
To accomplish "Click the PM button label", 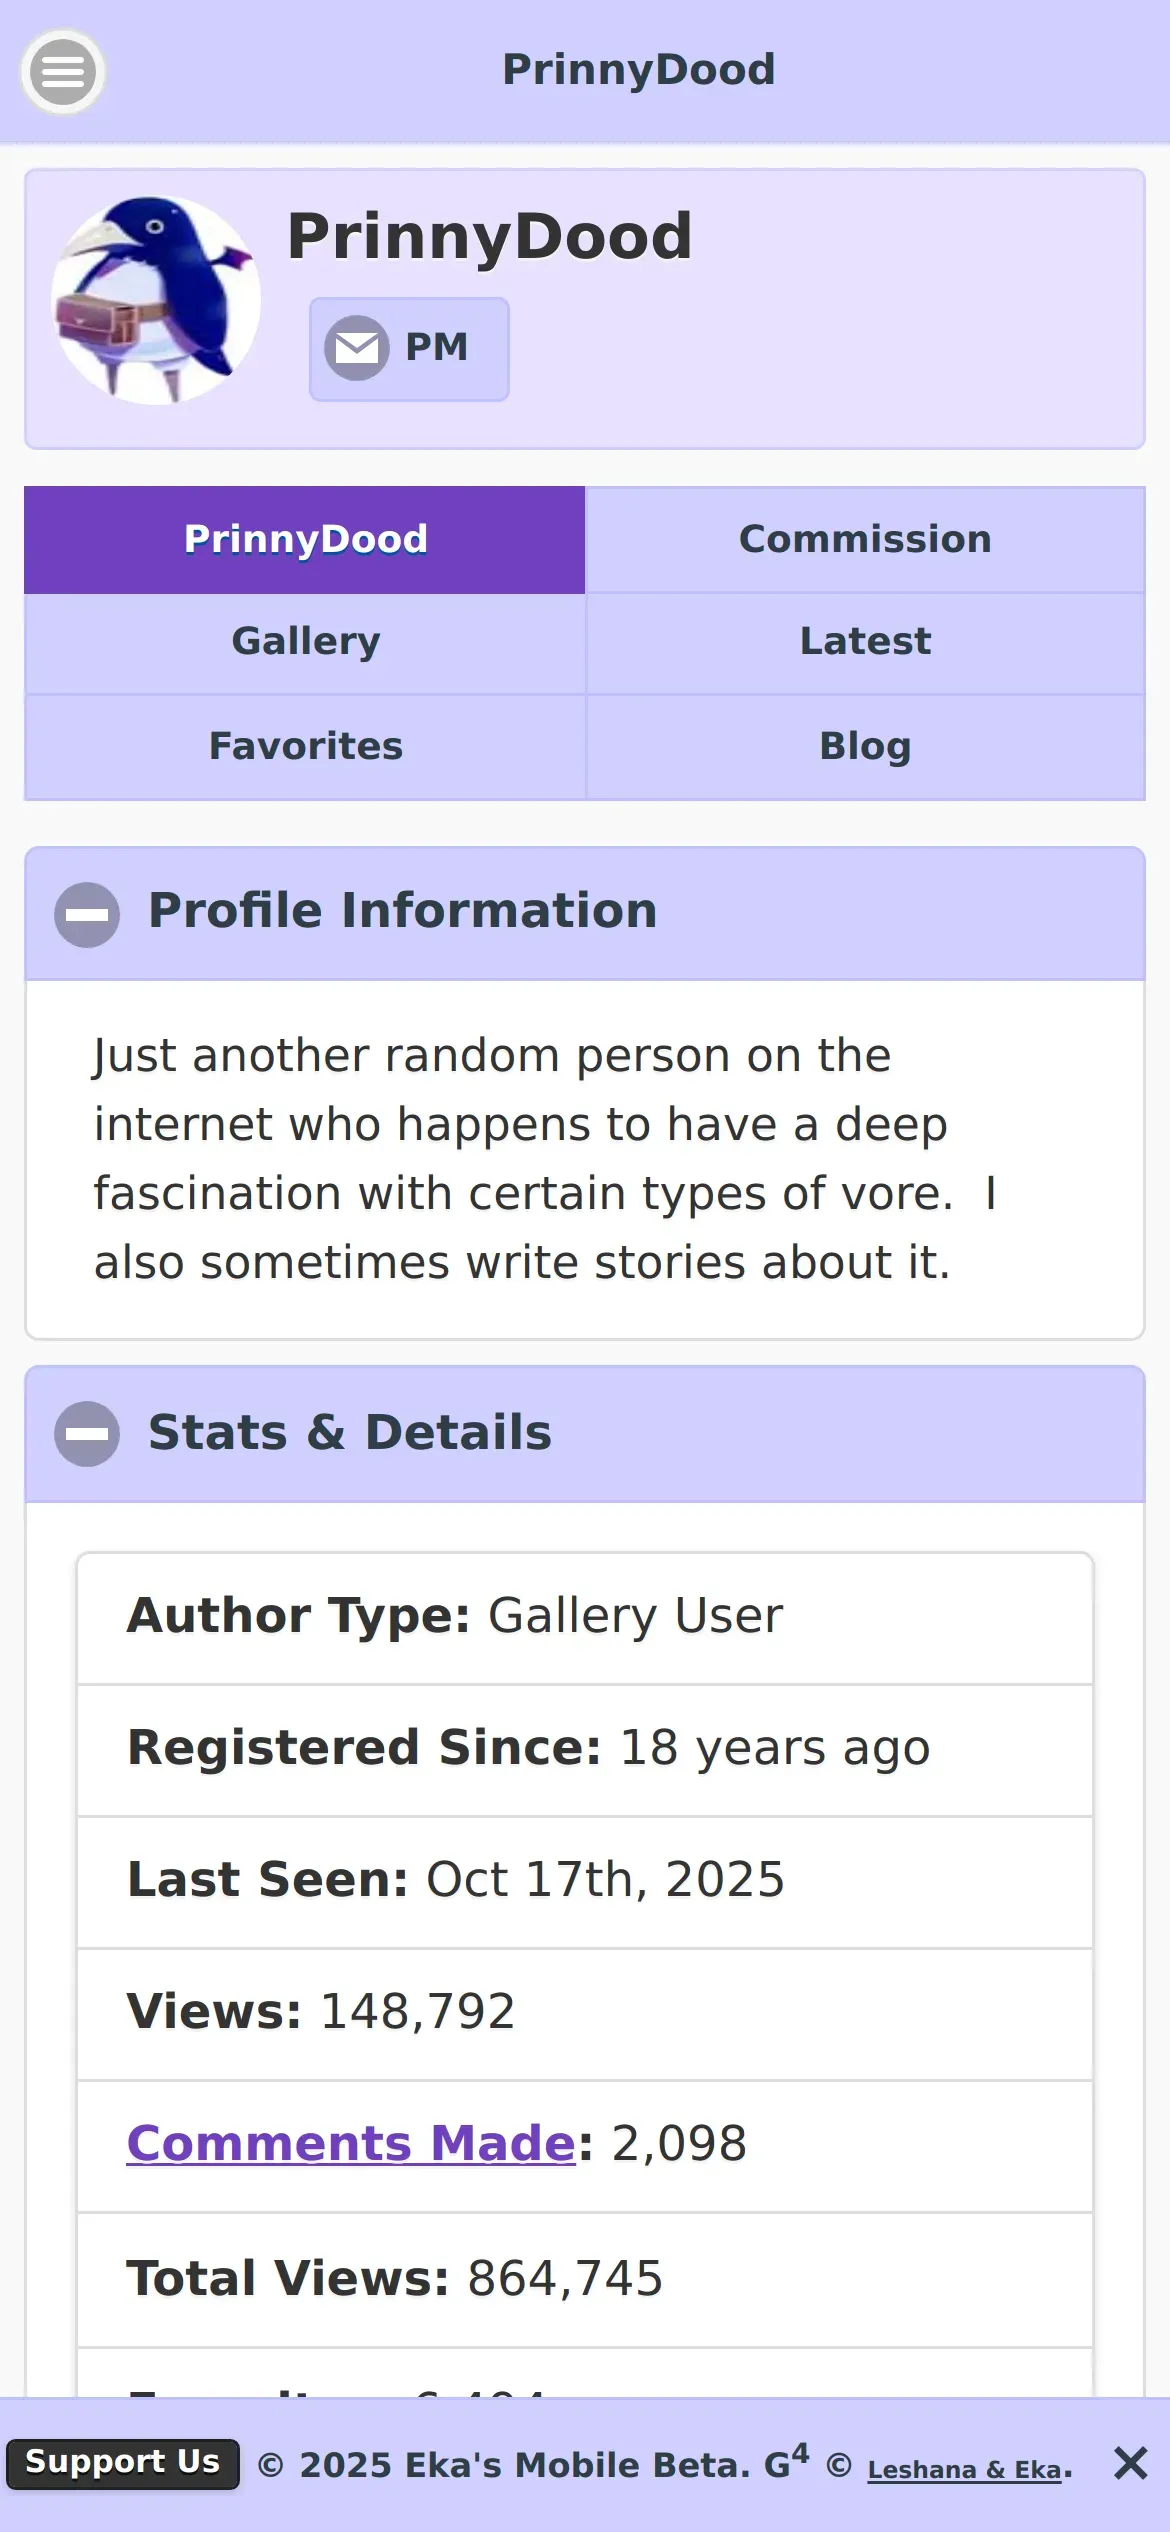I will (x=437, y=347).
